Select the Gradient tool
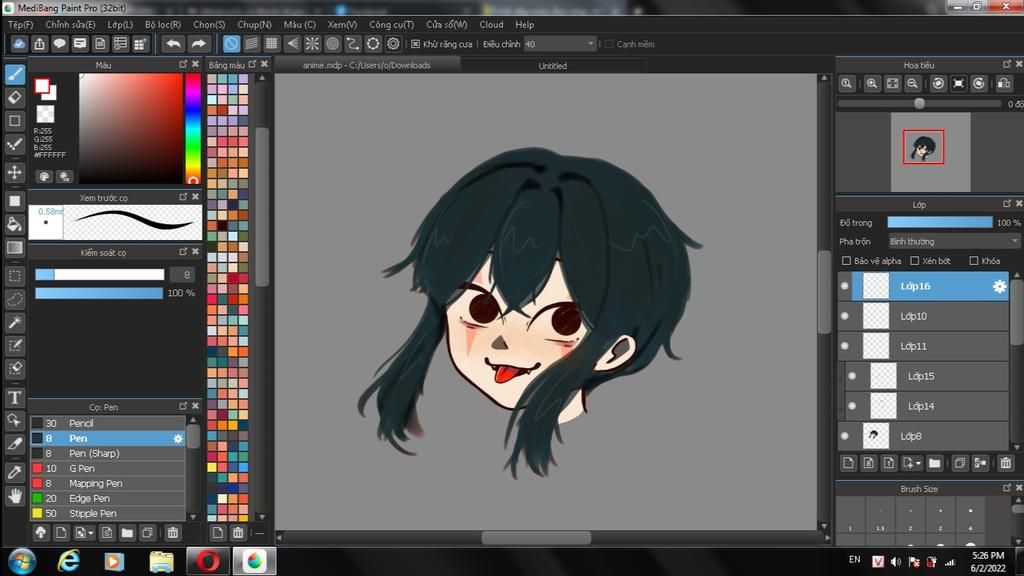1024x576 pixels. click(x=15, y=248)
